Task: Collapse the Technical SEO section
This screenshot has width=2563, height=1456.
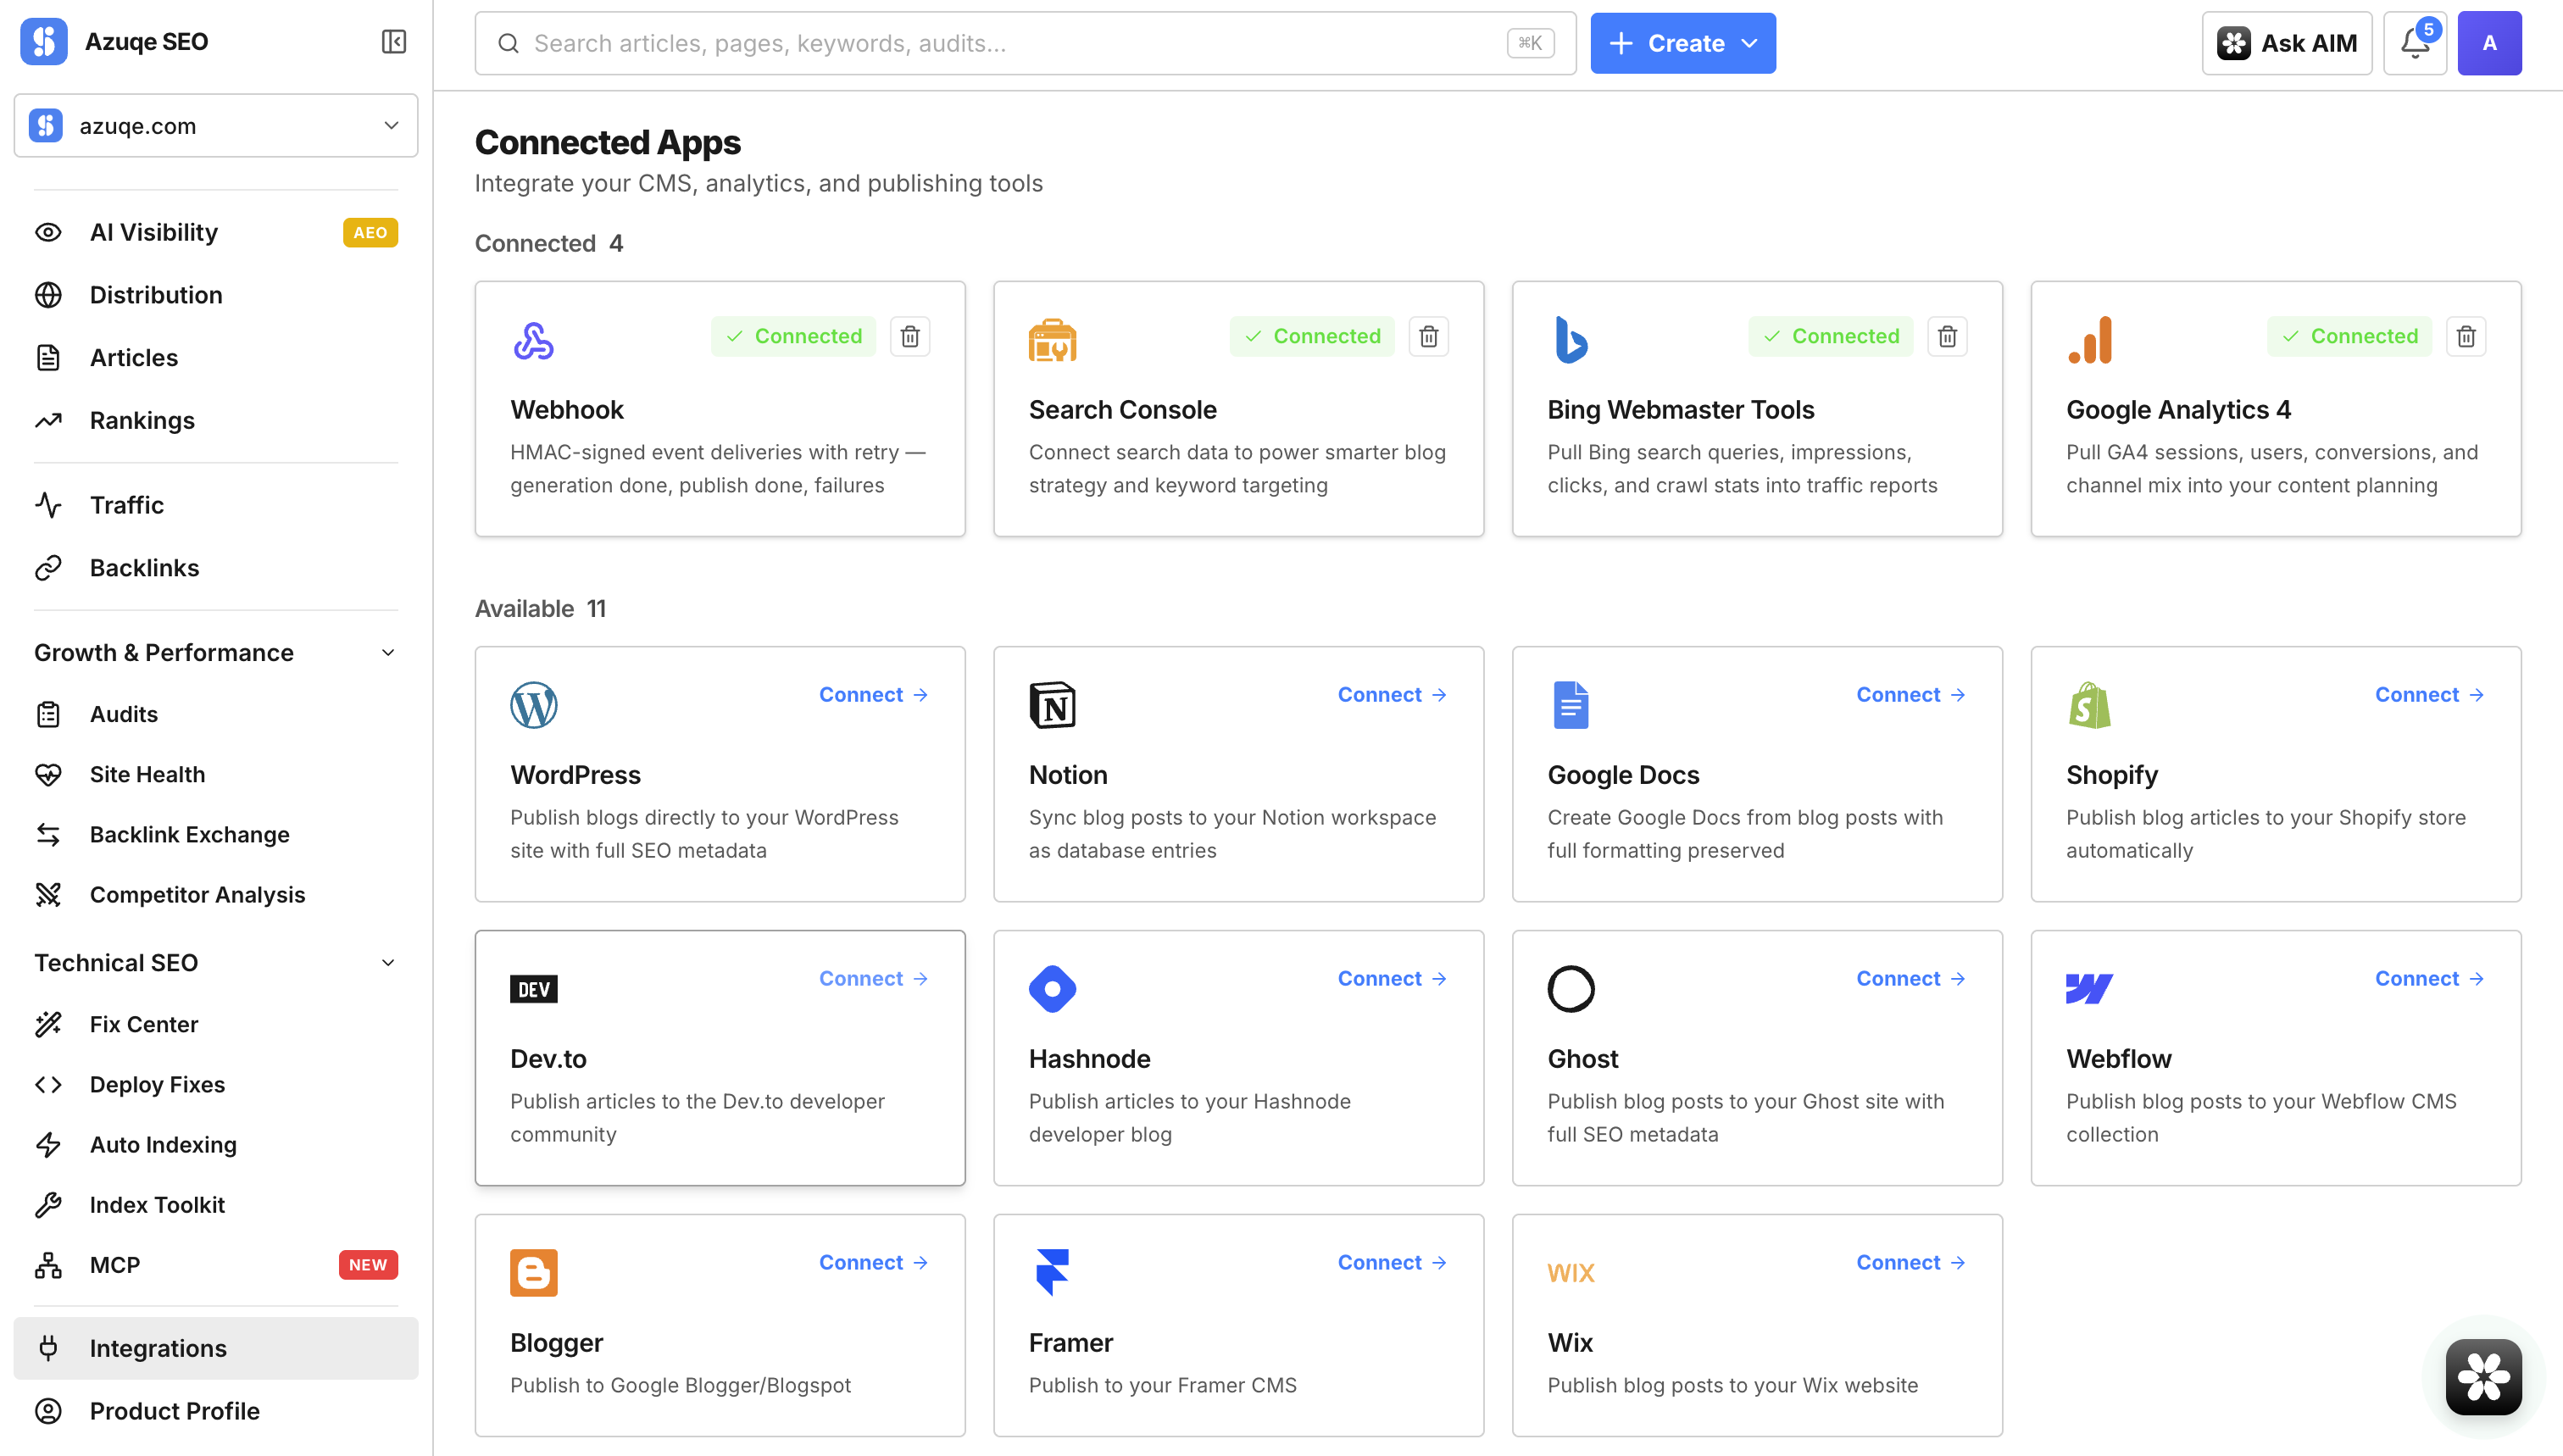Action: [x=216, y=963]
